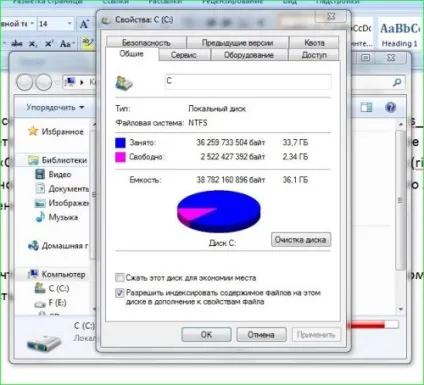Open the Доступ tab
This screenshot has width=424, height=385.
click(x=314, y=55)
